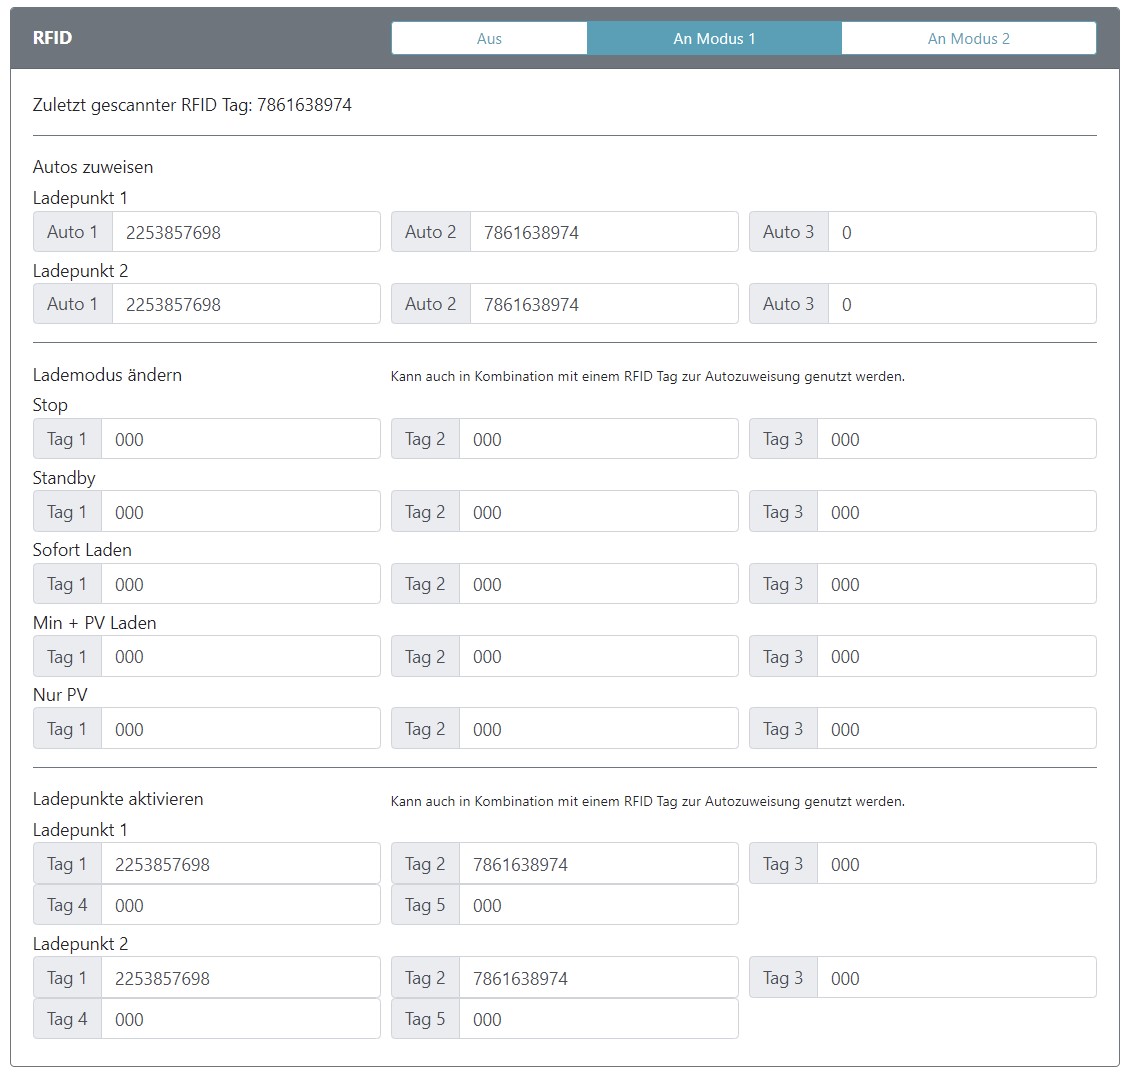
Task: Switch RFID mode to Aus
Action: tap(489, 39)
